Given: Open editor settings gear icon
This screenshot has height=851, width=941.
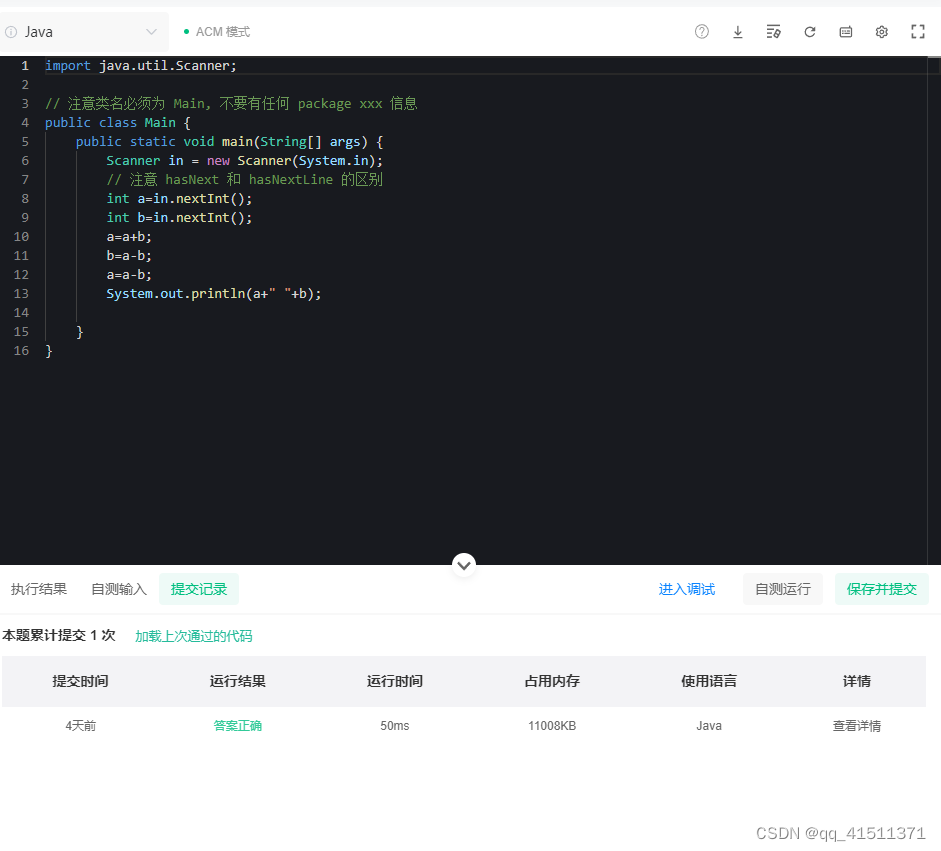Looking at the screenshot, I should click(x=882, y=32).
